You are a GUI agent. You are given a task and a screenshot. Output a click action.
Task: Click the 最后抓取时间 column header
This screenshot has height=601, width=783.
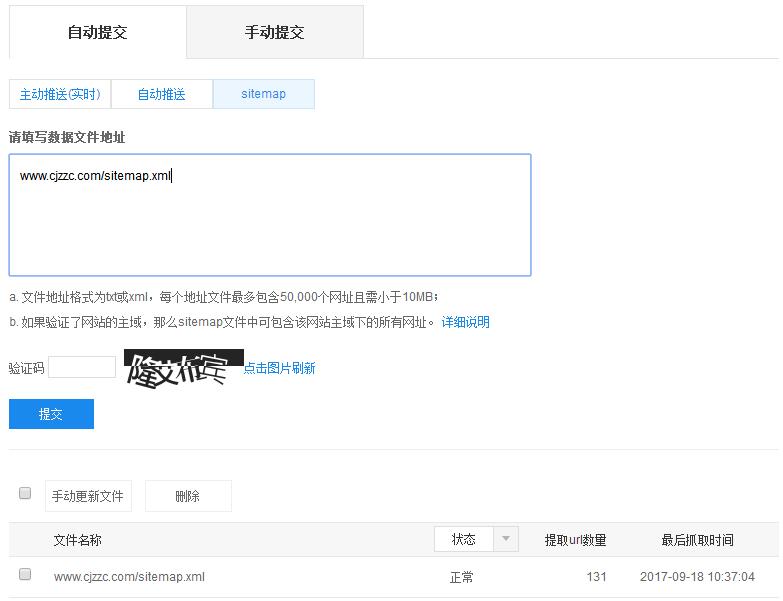[697, 540]
